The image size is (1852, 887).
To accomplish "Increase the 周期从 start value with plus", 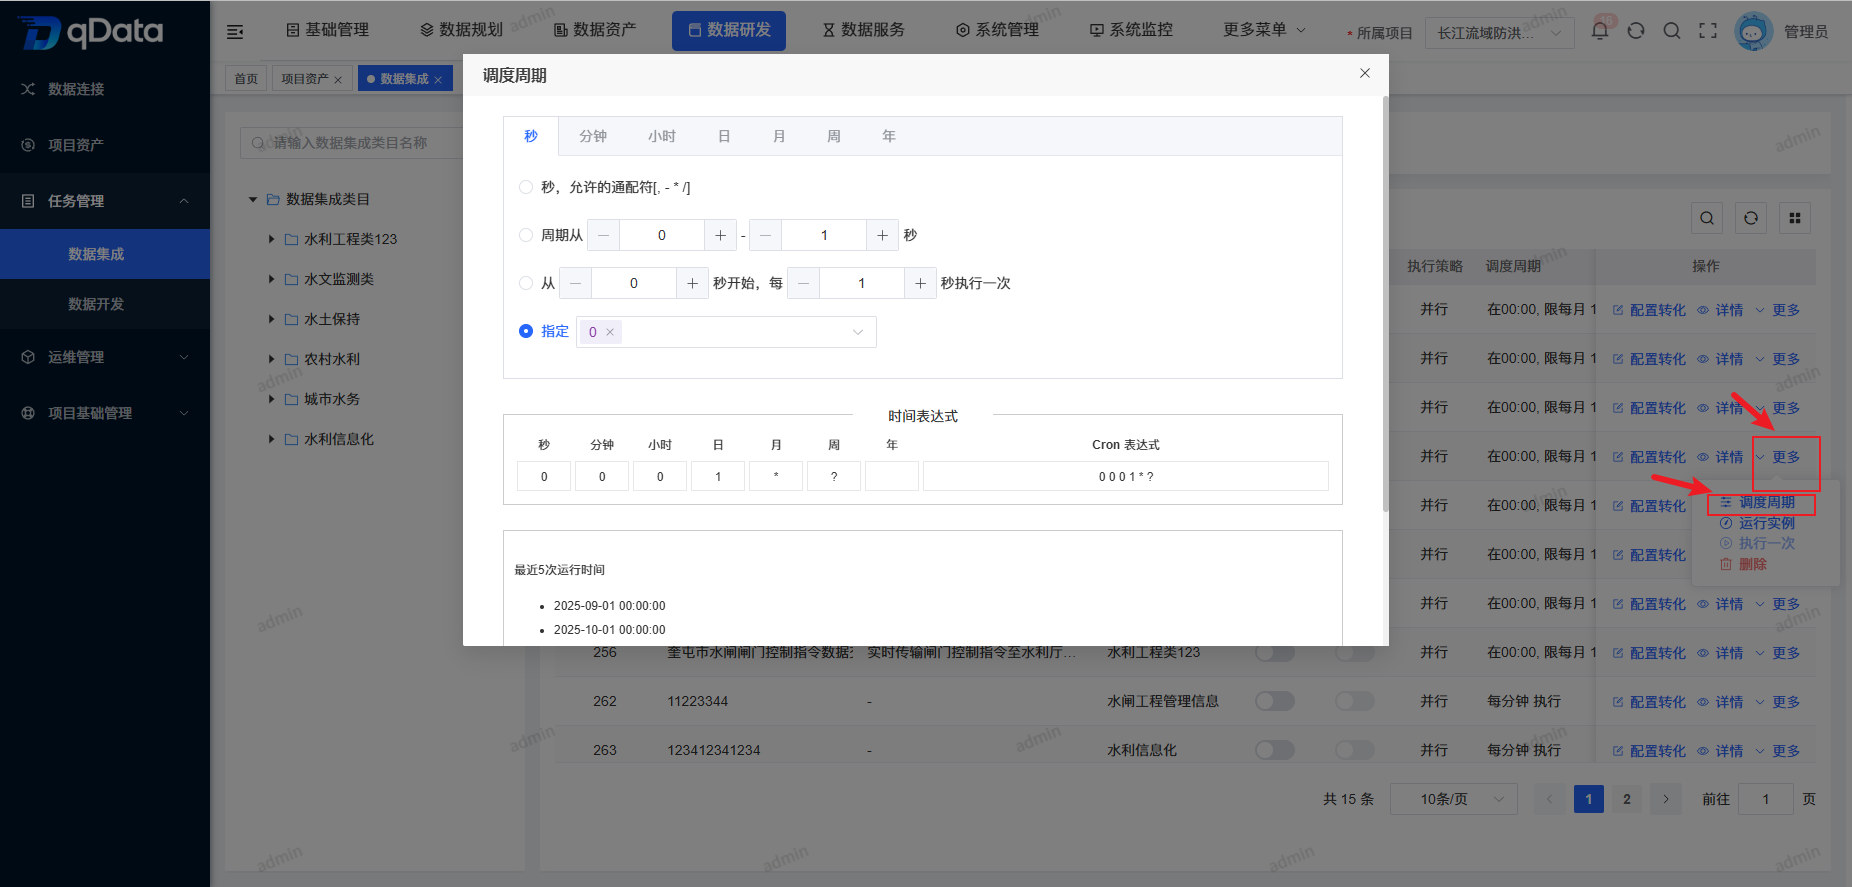I will pyautogui.click(x=720, y=235).
